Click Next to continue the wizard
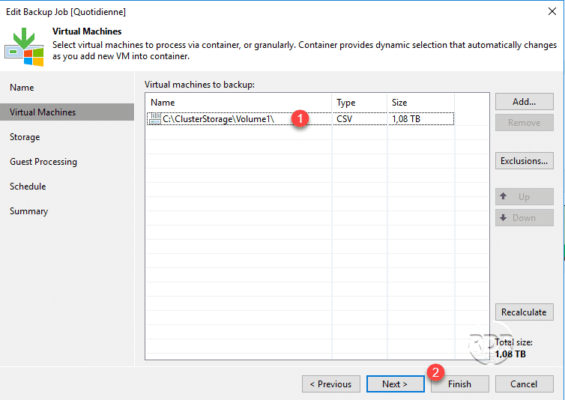The height and width of the screenshot is (400, 565). tap(395, 384)
